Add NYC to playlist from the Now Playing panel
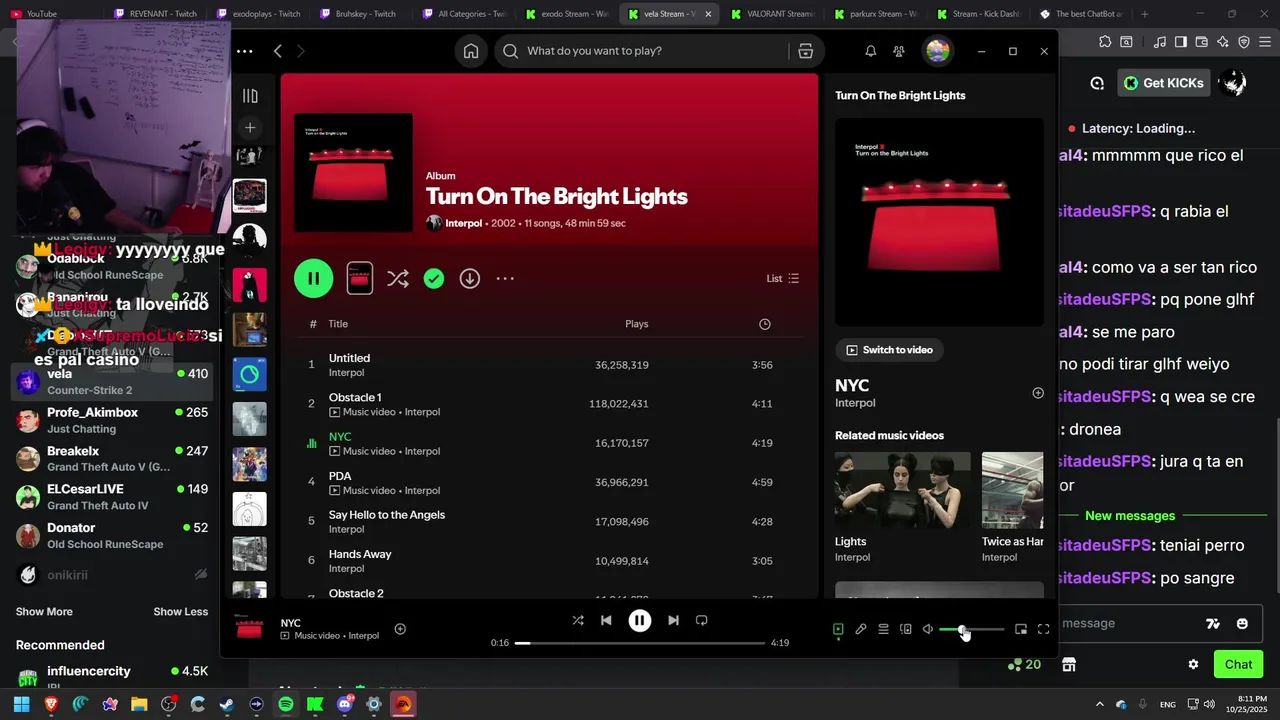 tap(1038, 393)
